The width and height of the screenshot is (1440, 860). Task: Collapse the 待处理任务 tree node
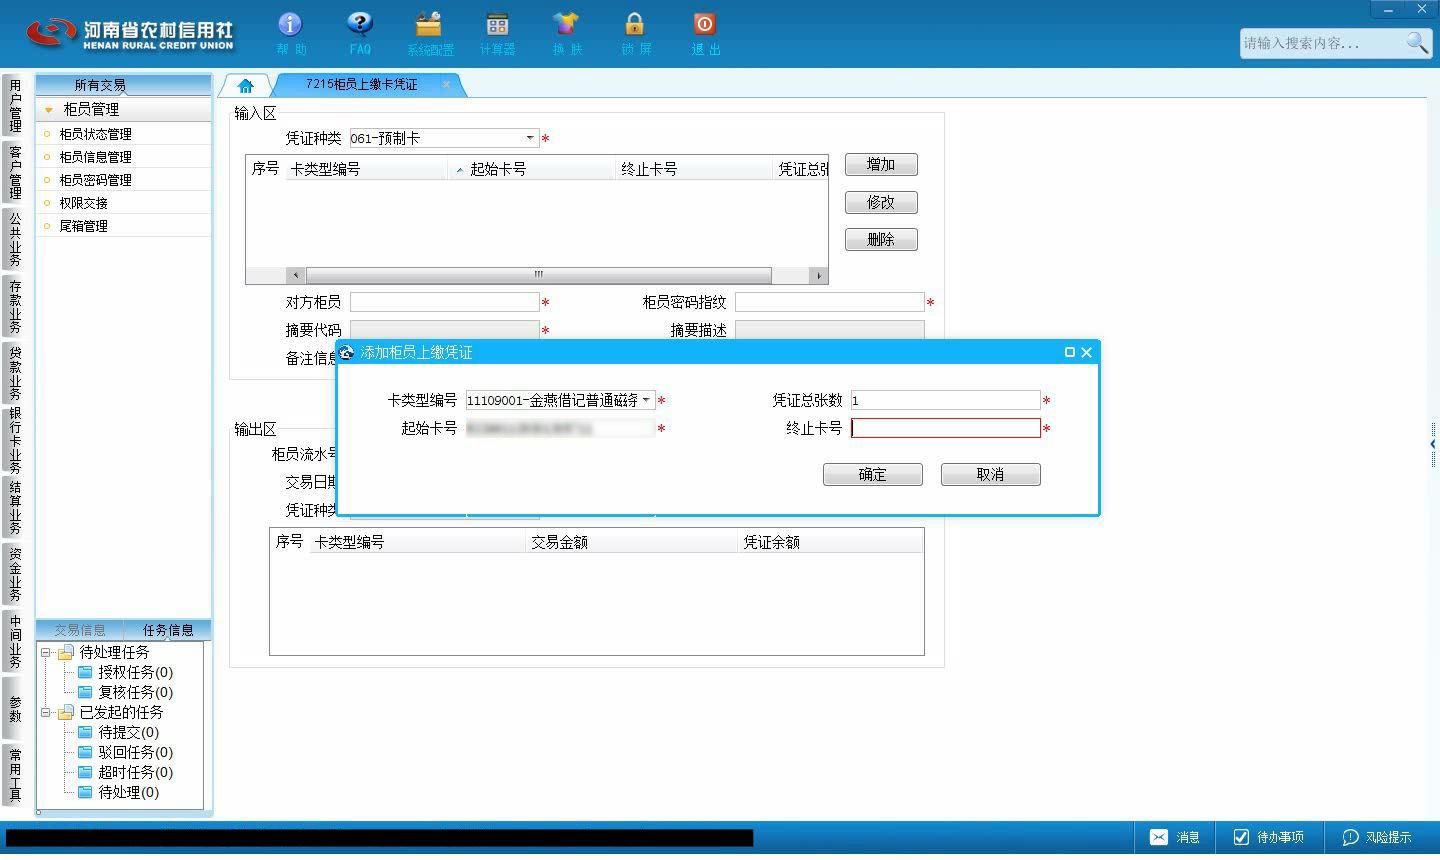pos(45,652)
